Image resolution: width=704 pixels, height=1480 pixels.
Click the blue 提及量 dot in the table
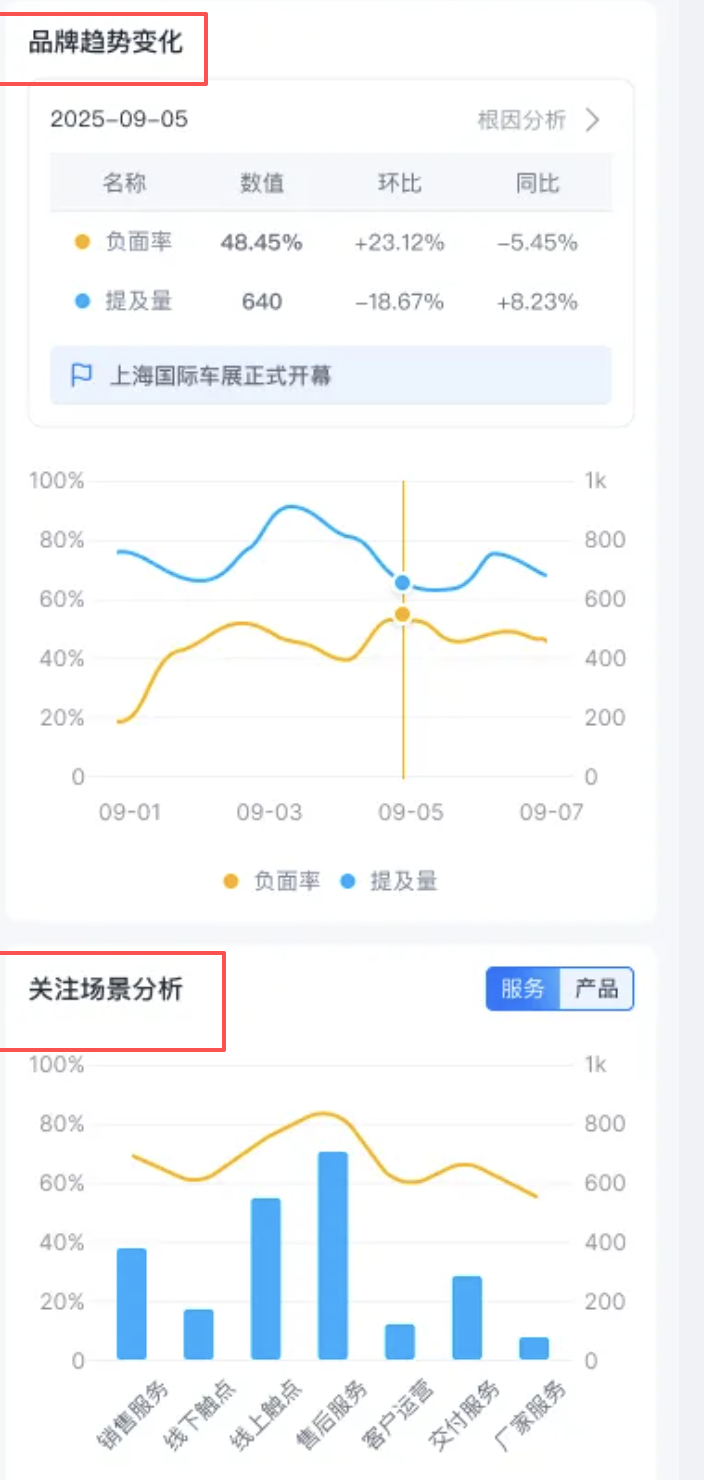pos(83,301)
